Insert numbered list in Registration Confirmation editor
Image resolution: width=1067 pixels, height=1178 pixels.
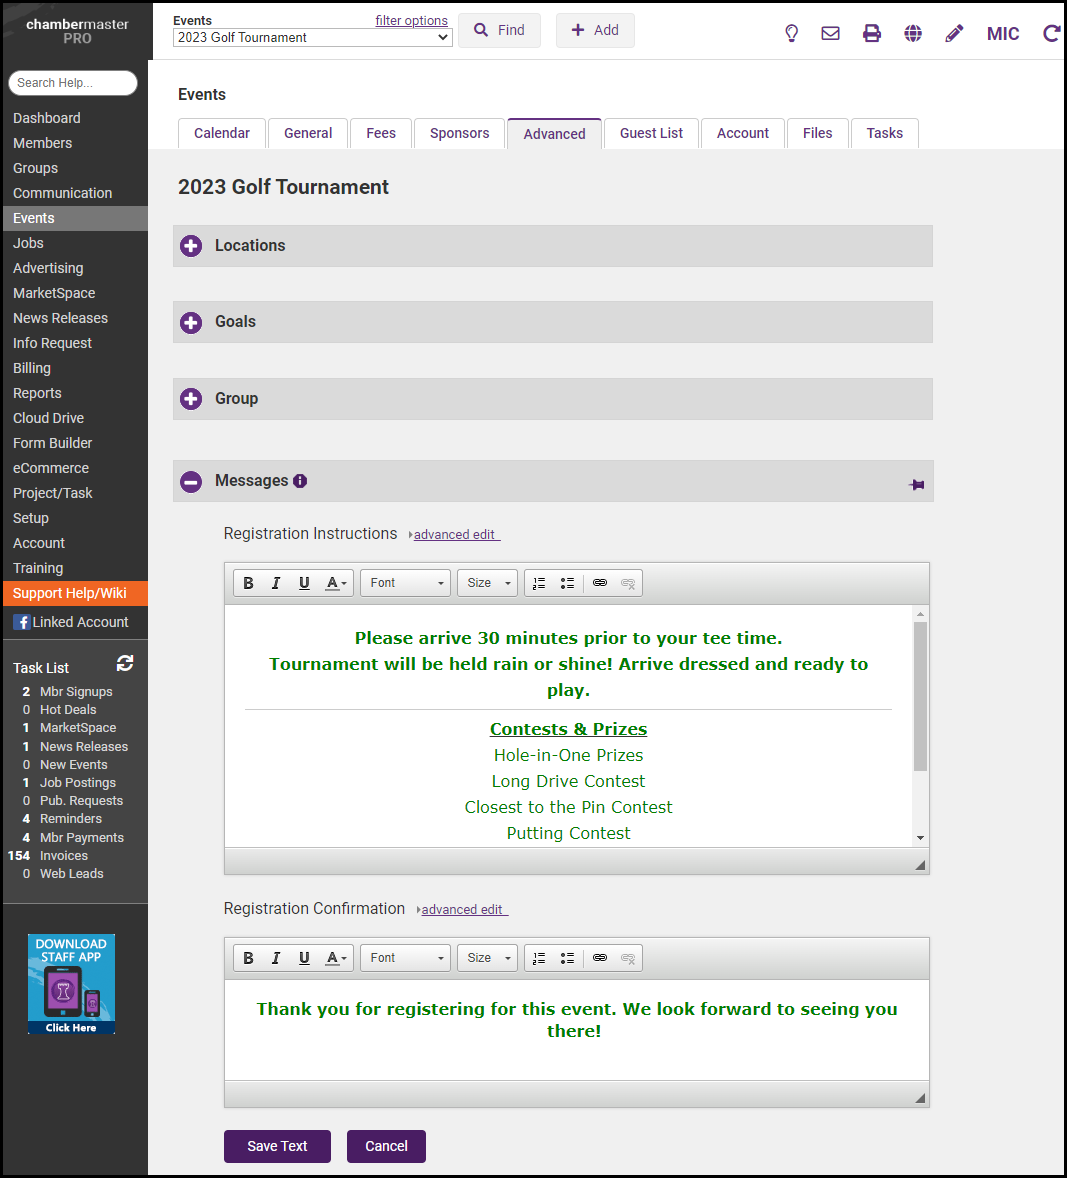[x=539, y=958]
